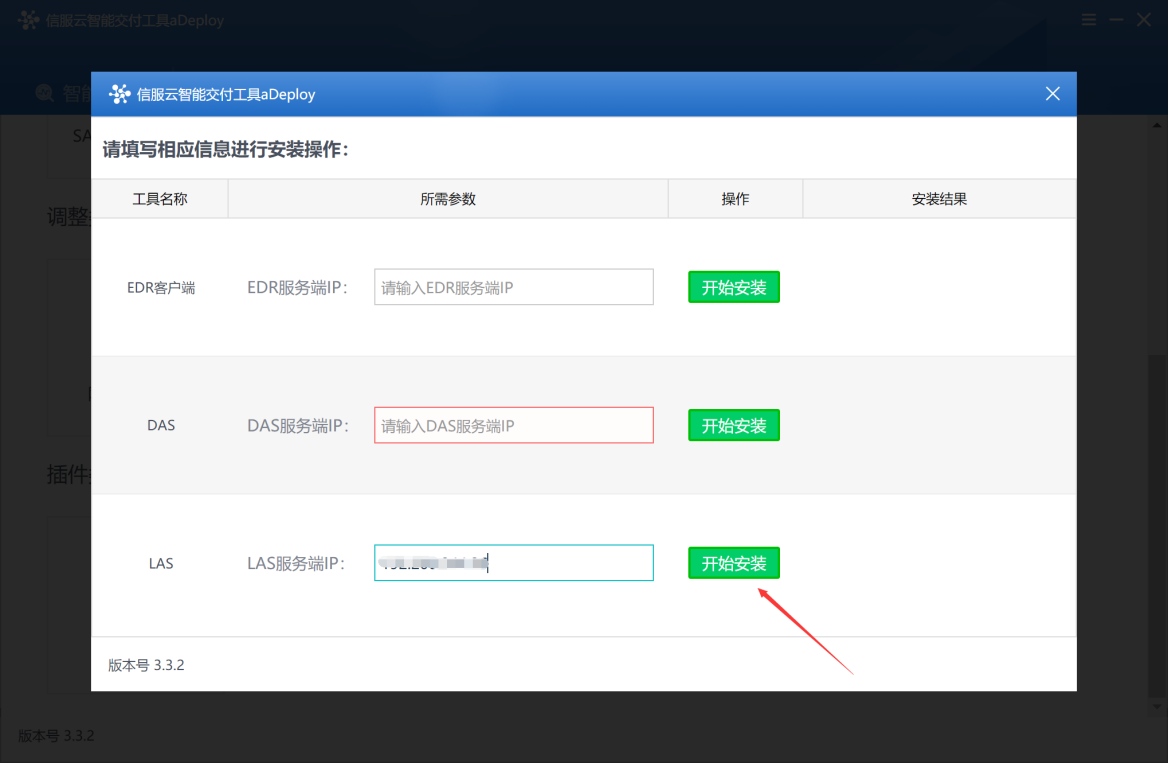Close the main aDeploy window
Screen dimensions: 1168x763
[x=1143, y=20]
